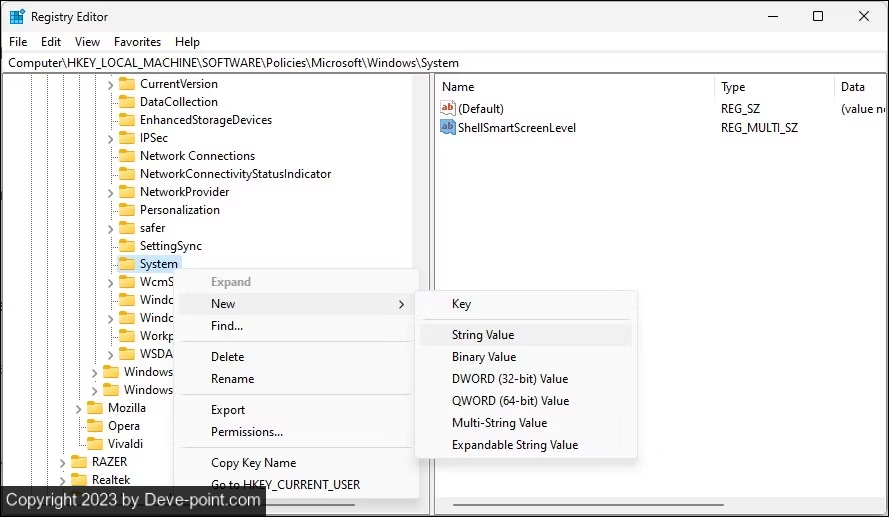
Task: Open the New submenu arrow
Action: coord(401,304)
